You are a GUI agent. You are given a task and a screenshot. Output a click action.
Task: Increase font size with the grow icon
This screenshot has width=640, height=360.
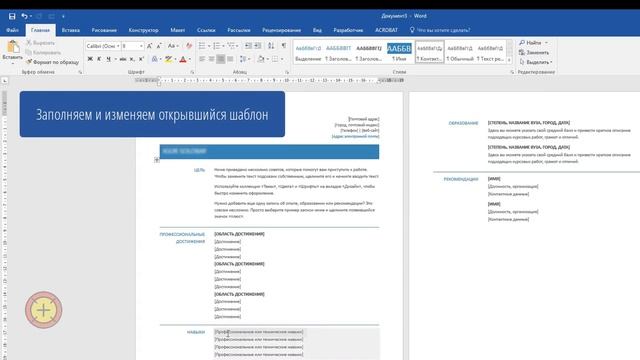click(x=150, y=46)
